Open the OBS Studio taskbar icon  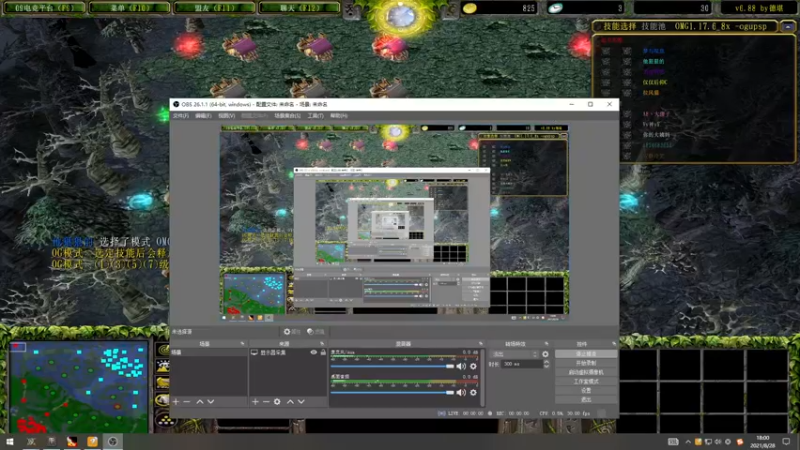(113, 442)
